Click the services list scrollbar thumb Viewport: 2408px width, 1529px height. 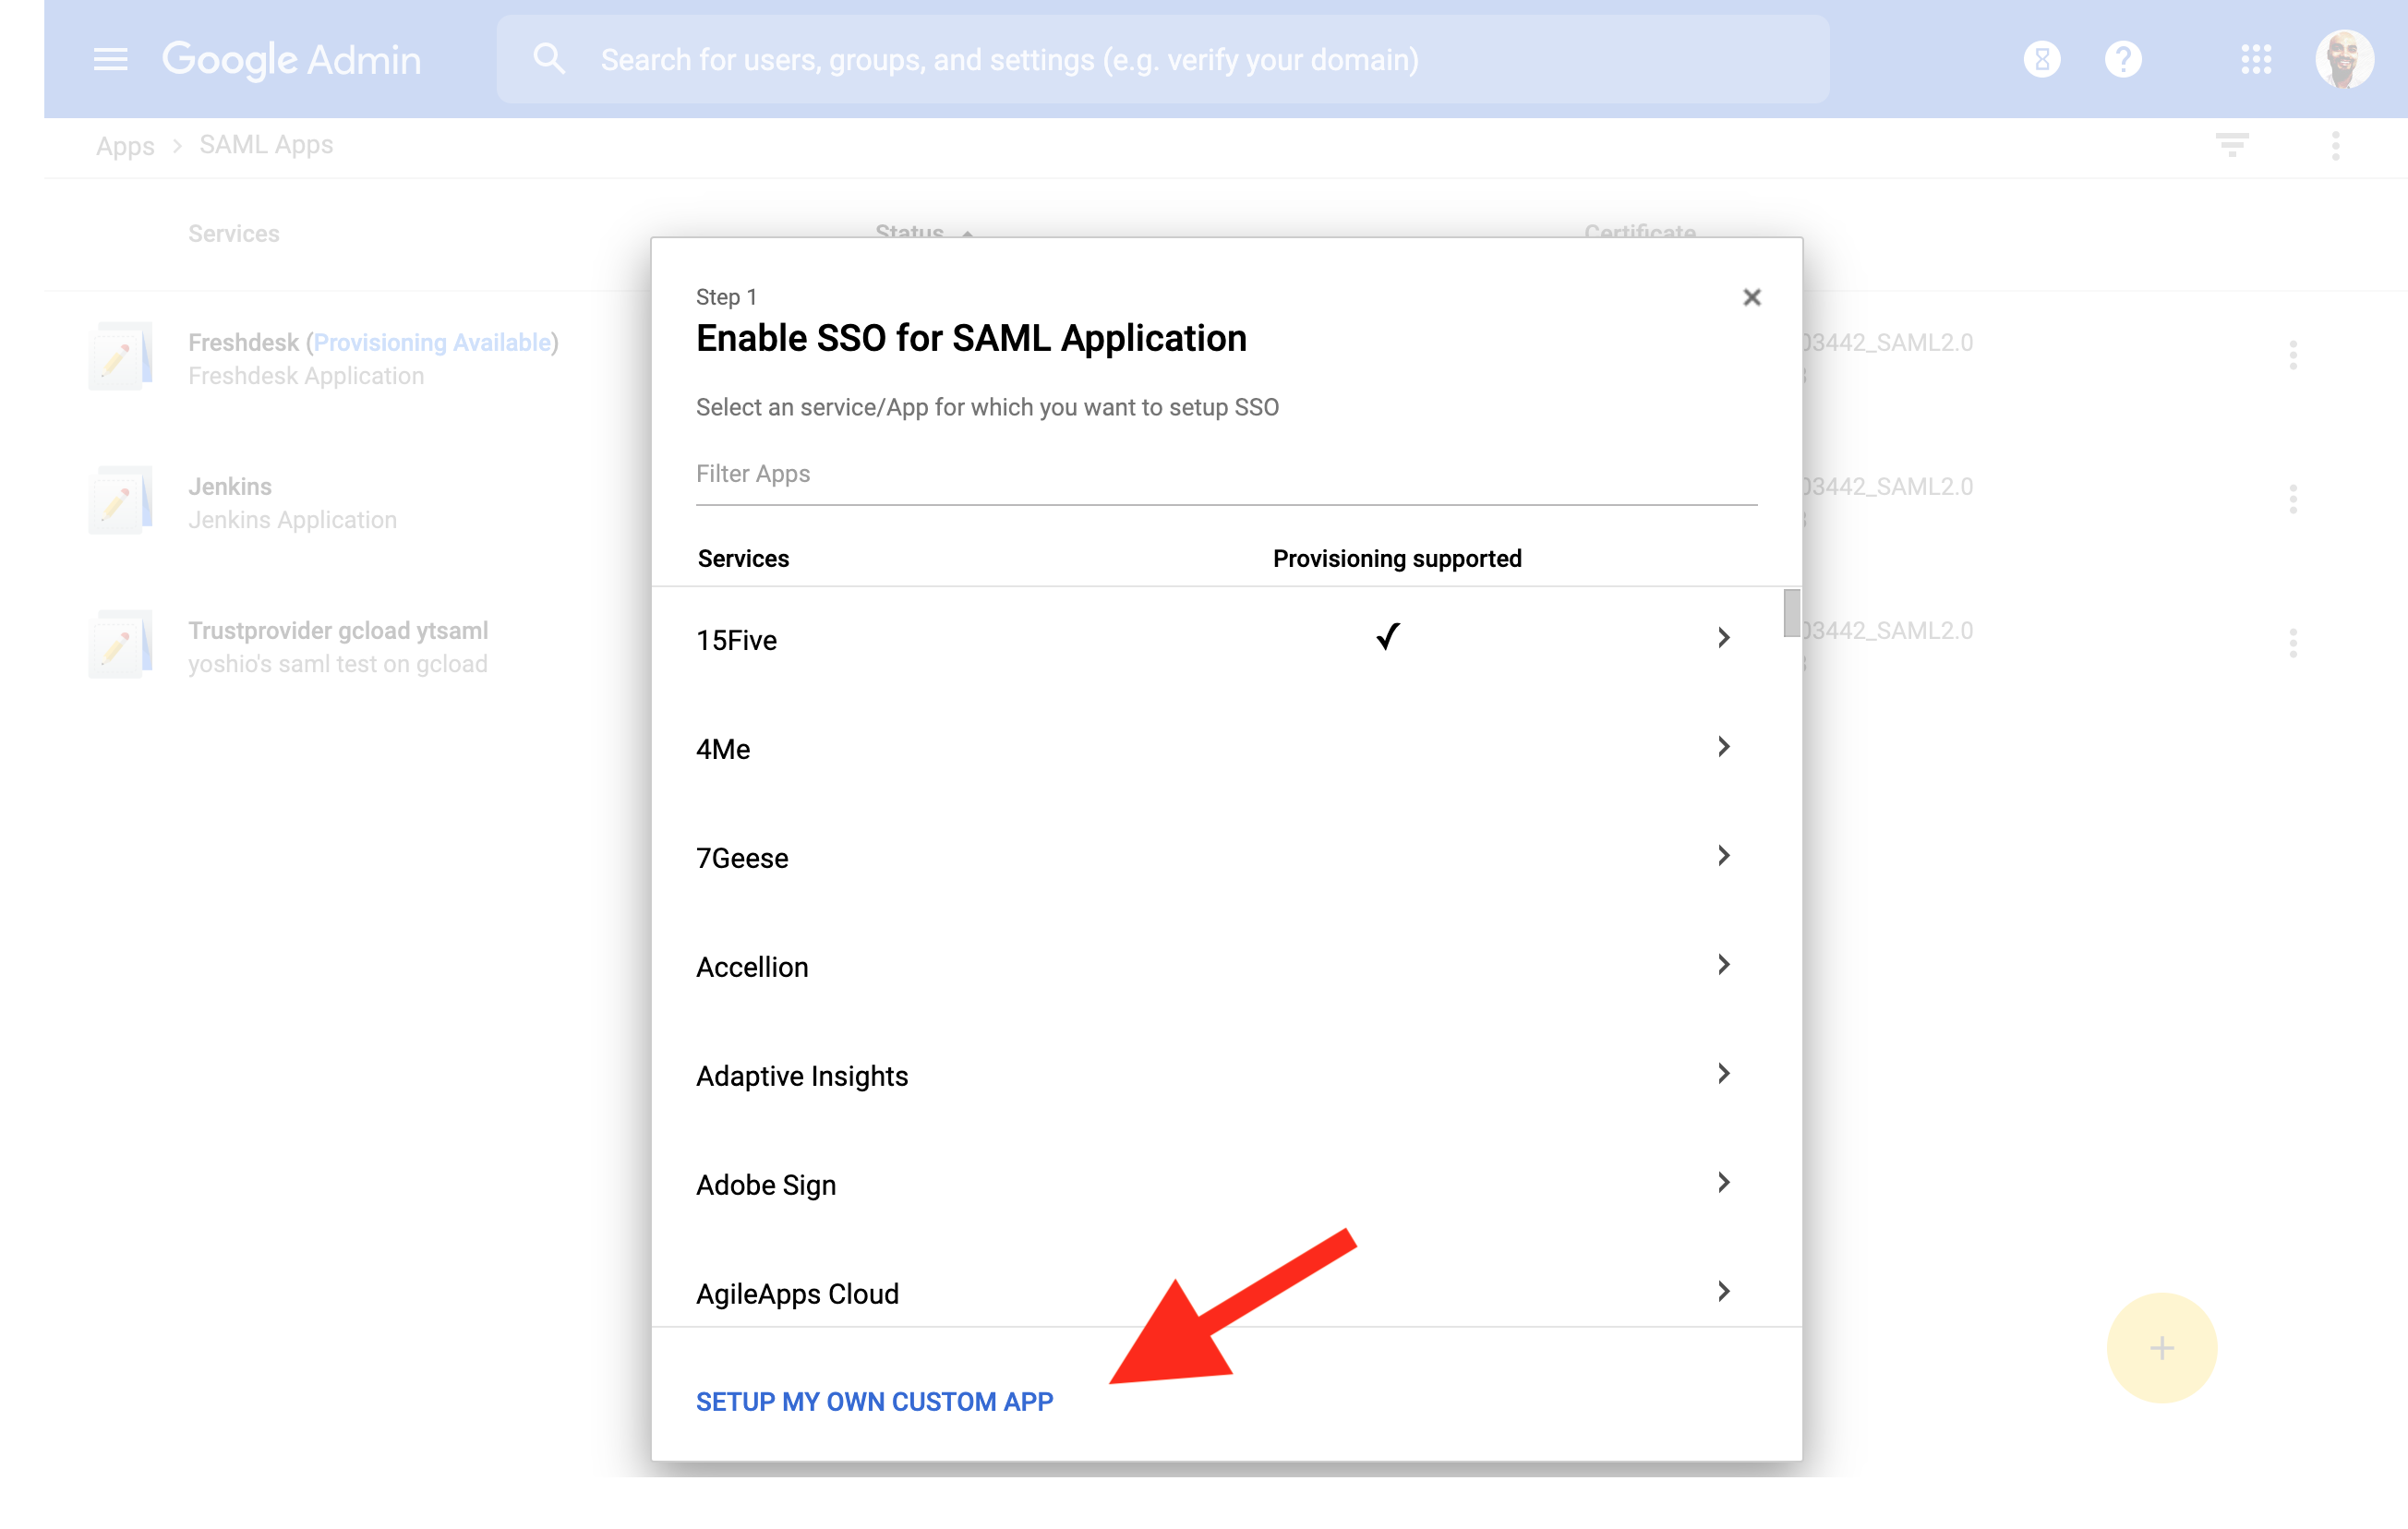[1791, 612]
